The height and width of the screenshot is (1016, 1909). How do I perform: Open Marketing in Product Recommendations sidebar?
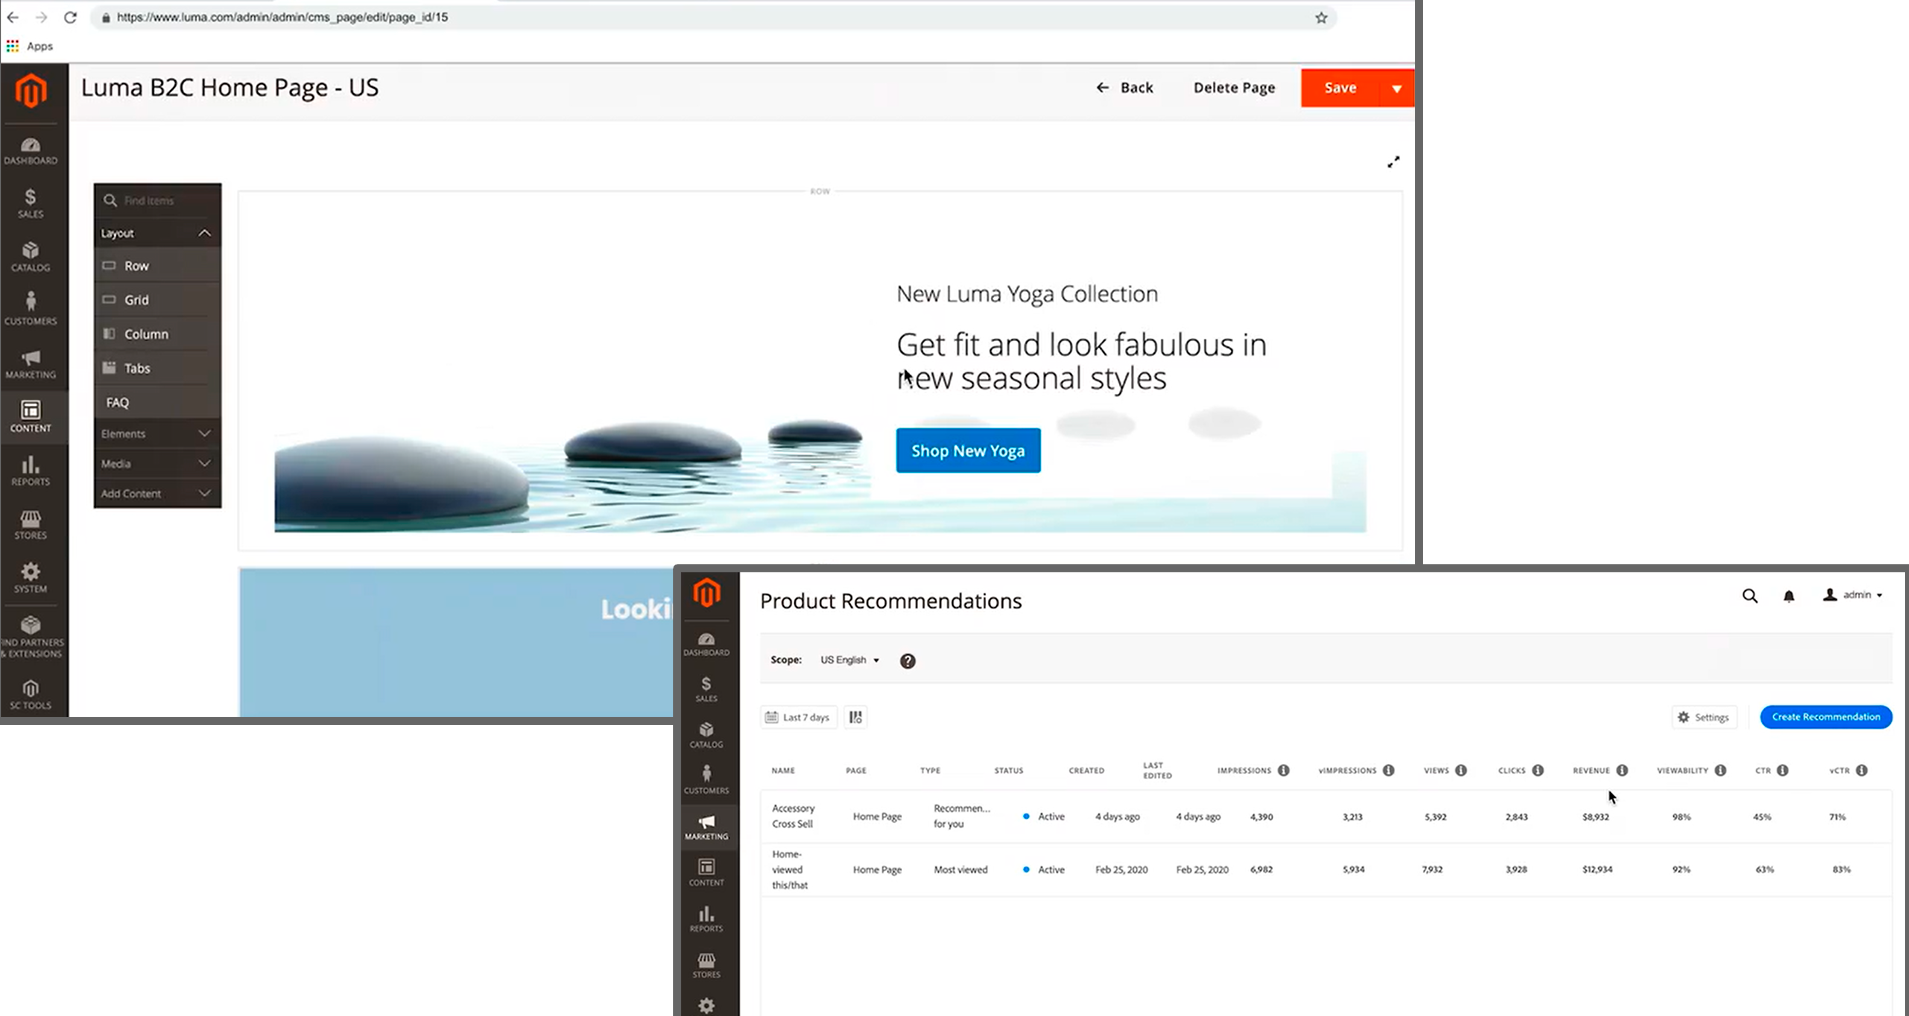click(706, 827)
